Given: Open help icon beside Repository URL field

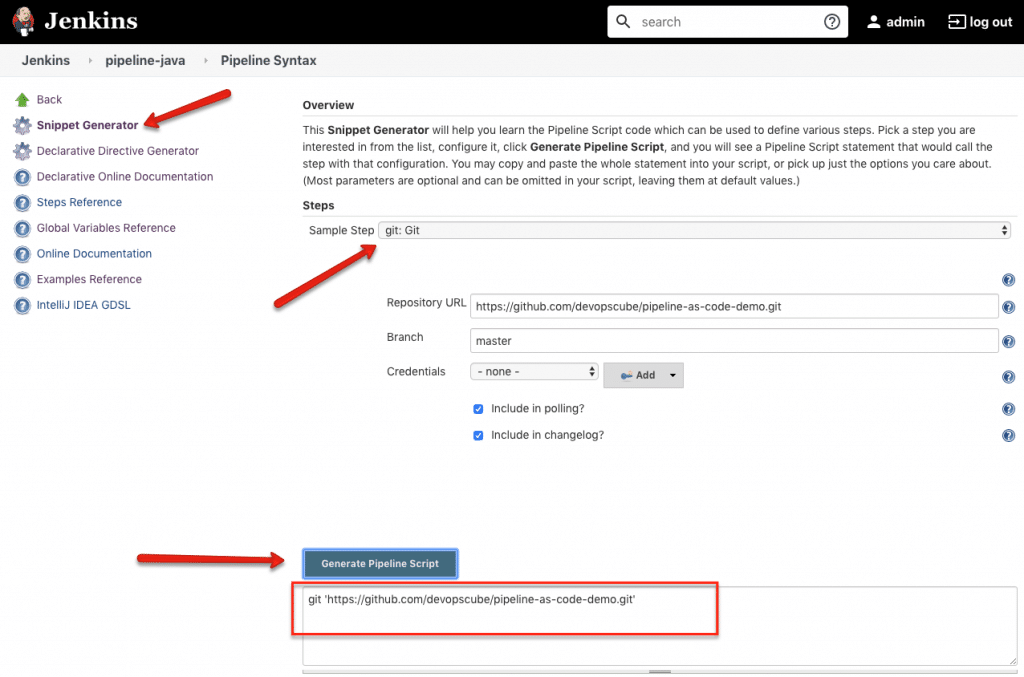Looking at the screenshot, I should pyautogui.click(x=1008, y=307).
